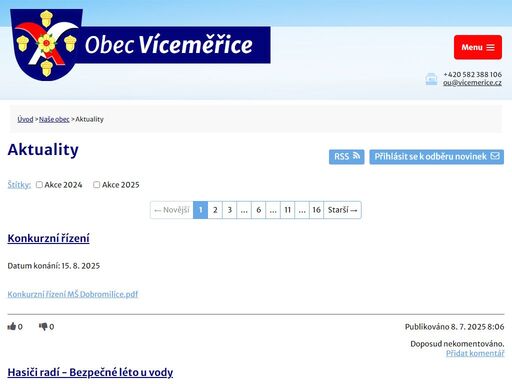The image size is (512, 384).
Task: Open Naše obec breadcrumb link
Action: pyautogui.click(x=54, y=119)
